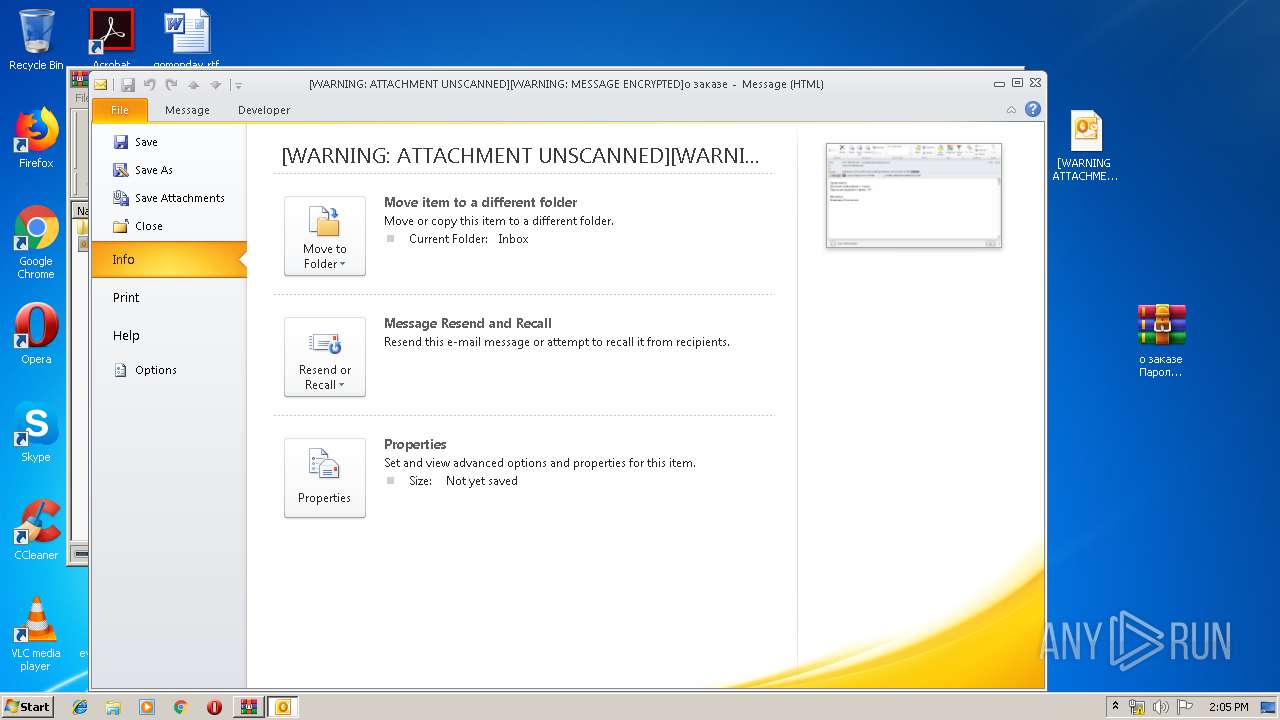Screen dimensions: 1280x720
Task: Select the Acrobat desktop shortcut
Action: [111, 38]
